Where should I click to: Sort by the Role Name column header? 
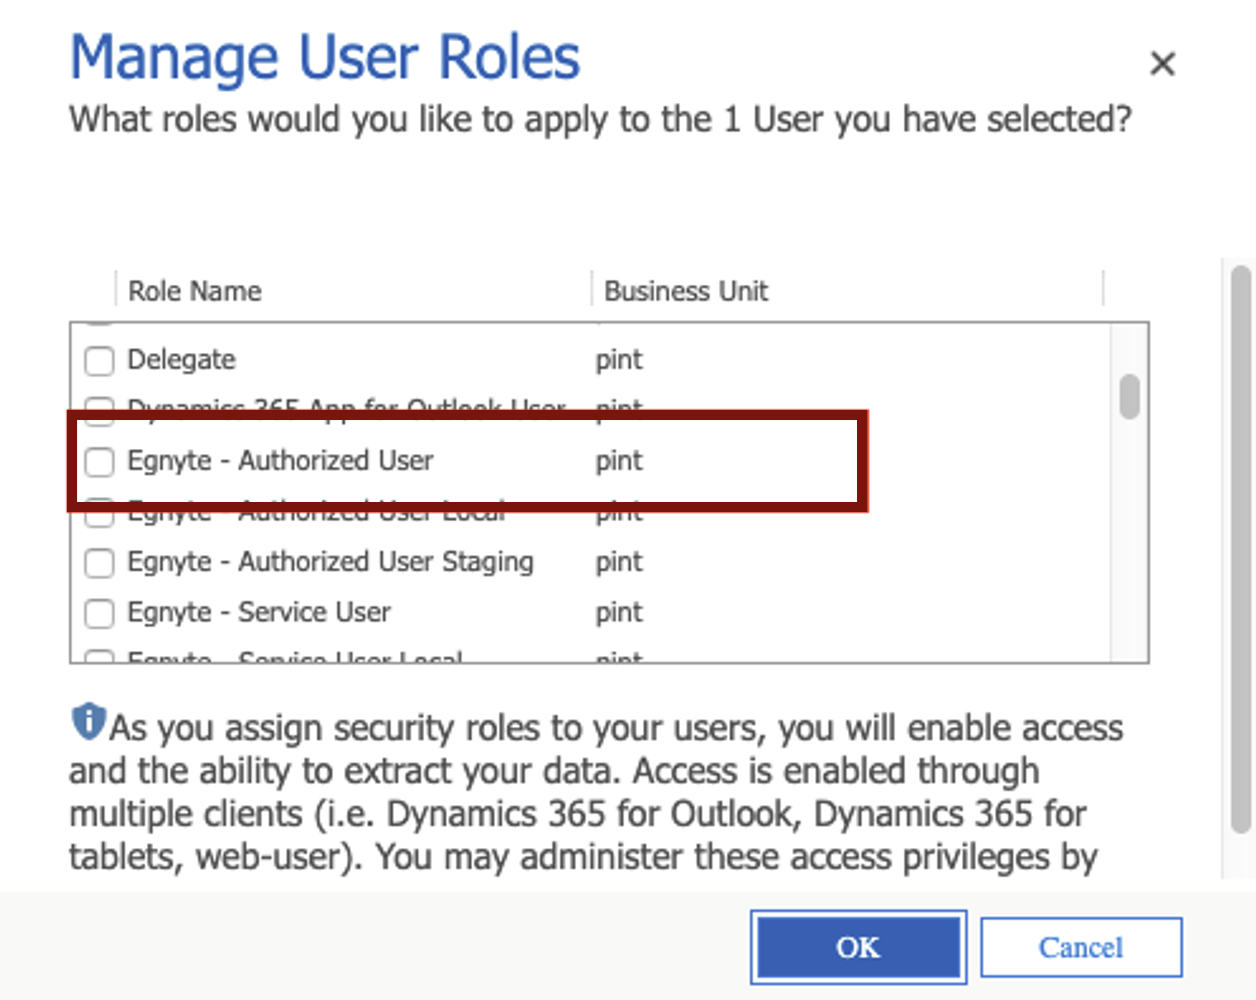coord(195,291)
